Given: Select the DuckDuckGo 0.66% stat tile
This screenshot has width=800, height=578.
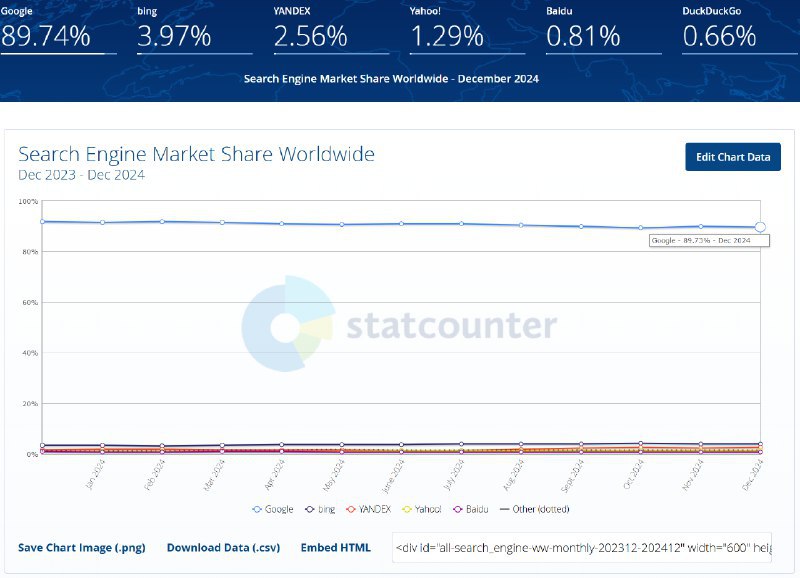Looking at the screenshot, I should [x=738, y=30].
